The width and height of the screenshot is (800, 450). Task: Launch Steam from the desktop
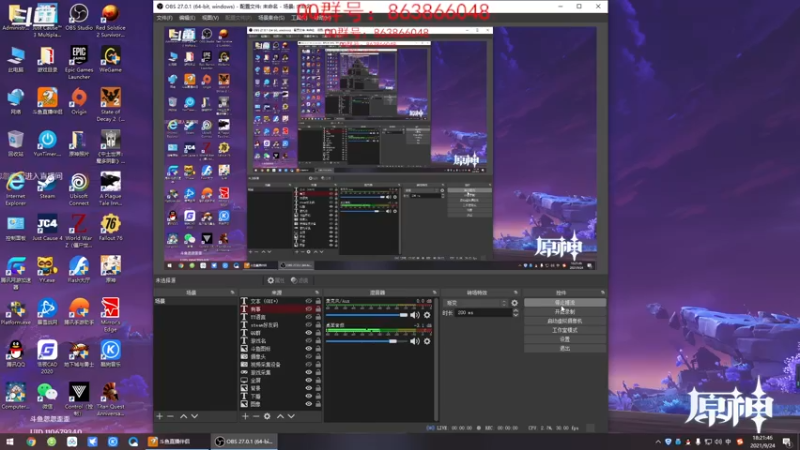click(x=47, y=186)
